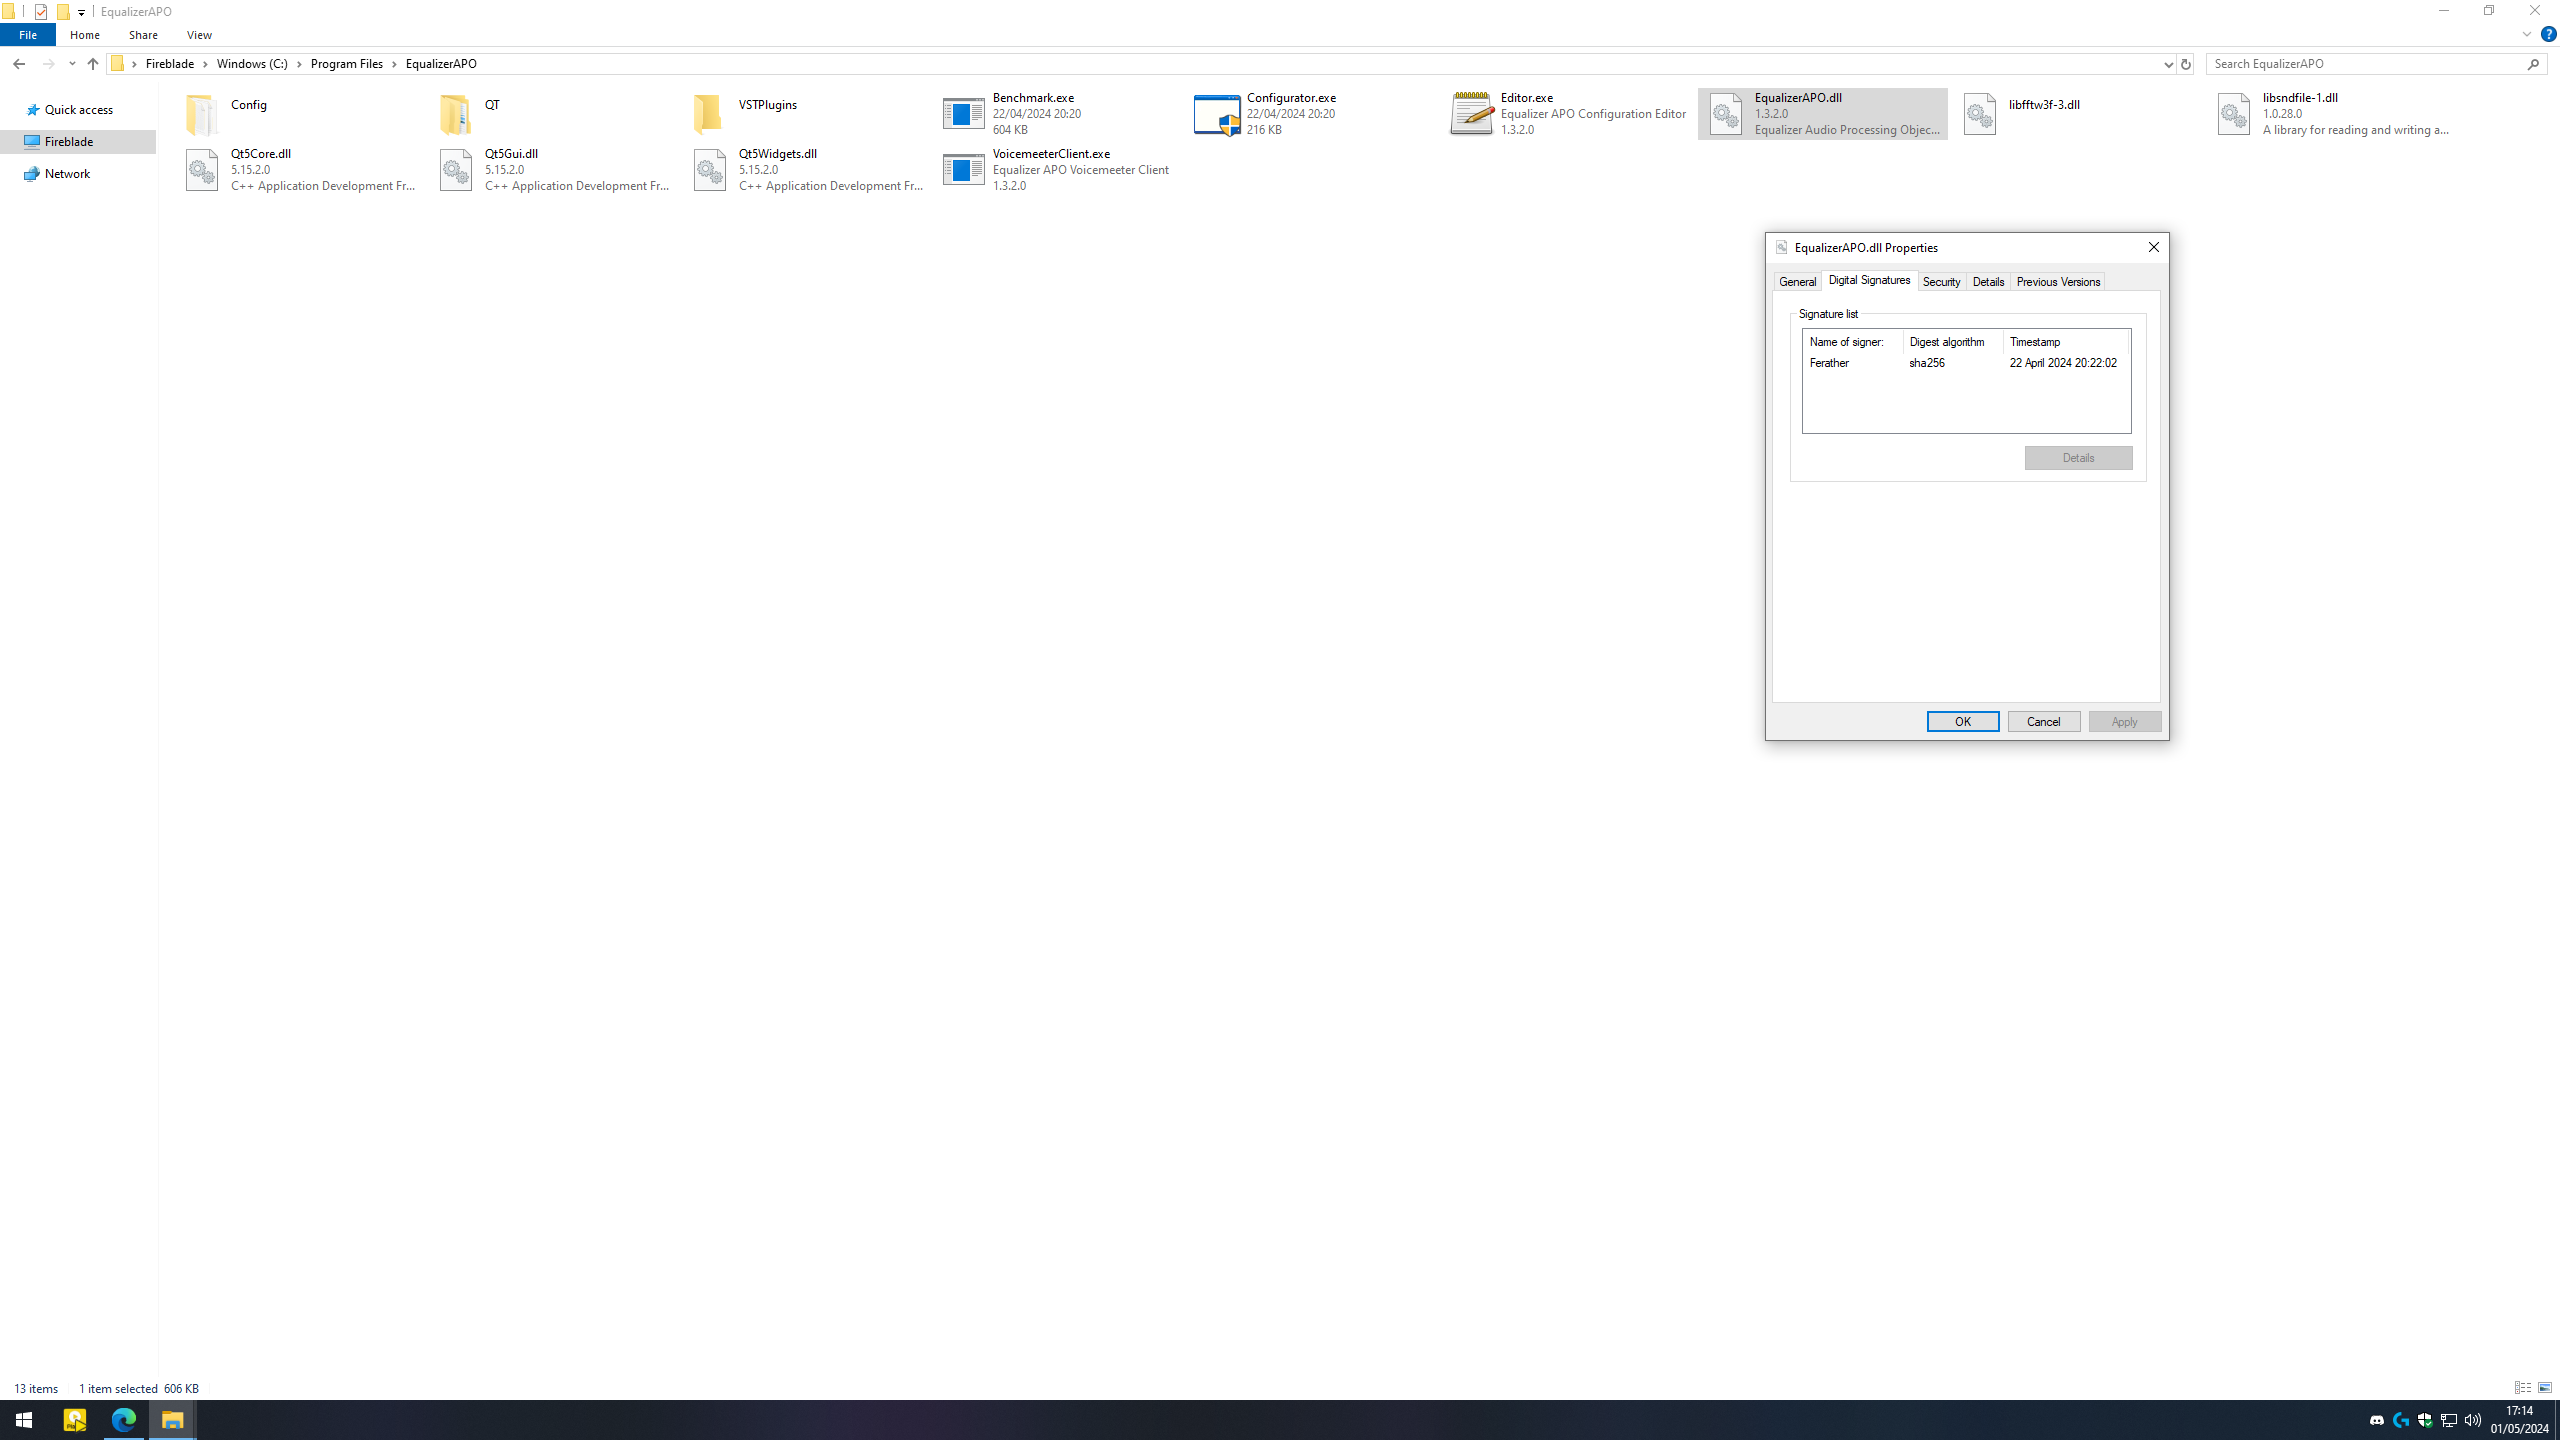Go back in Explorer navigation
This screenshot has height=1440, width=2560.
point(19,64)
